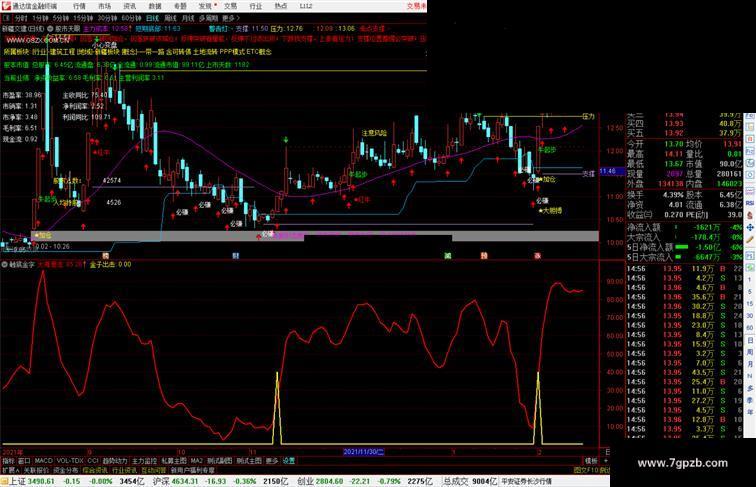Open the 关联报价 tab

(x=36, y=470)
